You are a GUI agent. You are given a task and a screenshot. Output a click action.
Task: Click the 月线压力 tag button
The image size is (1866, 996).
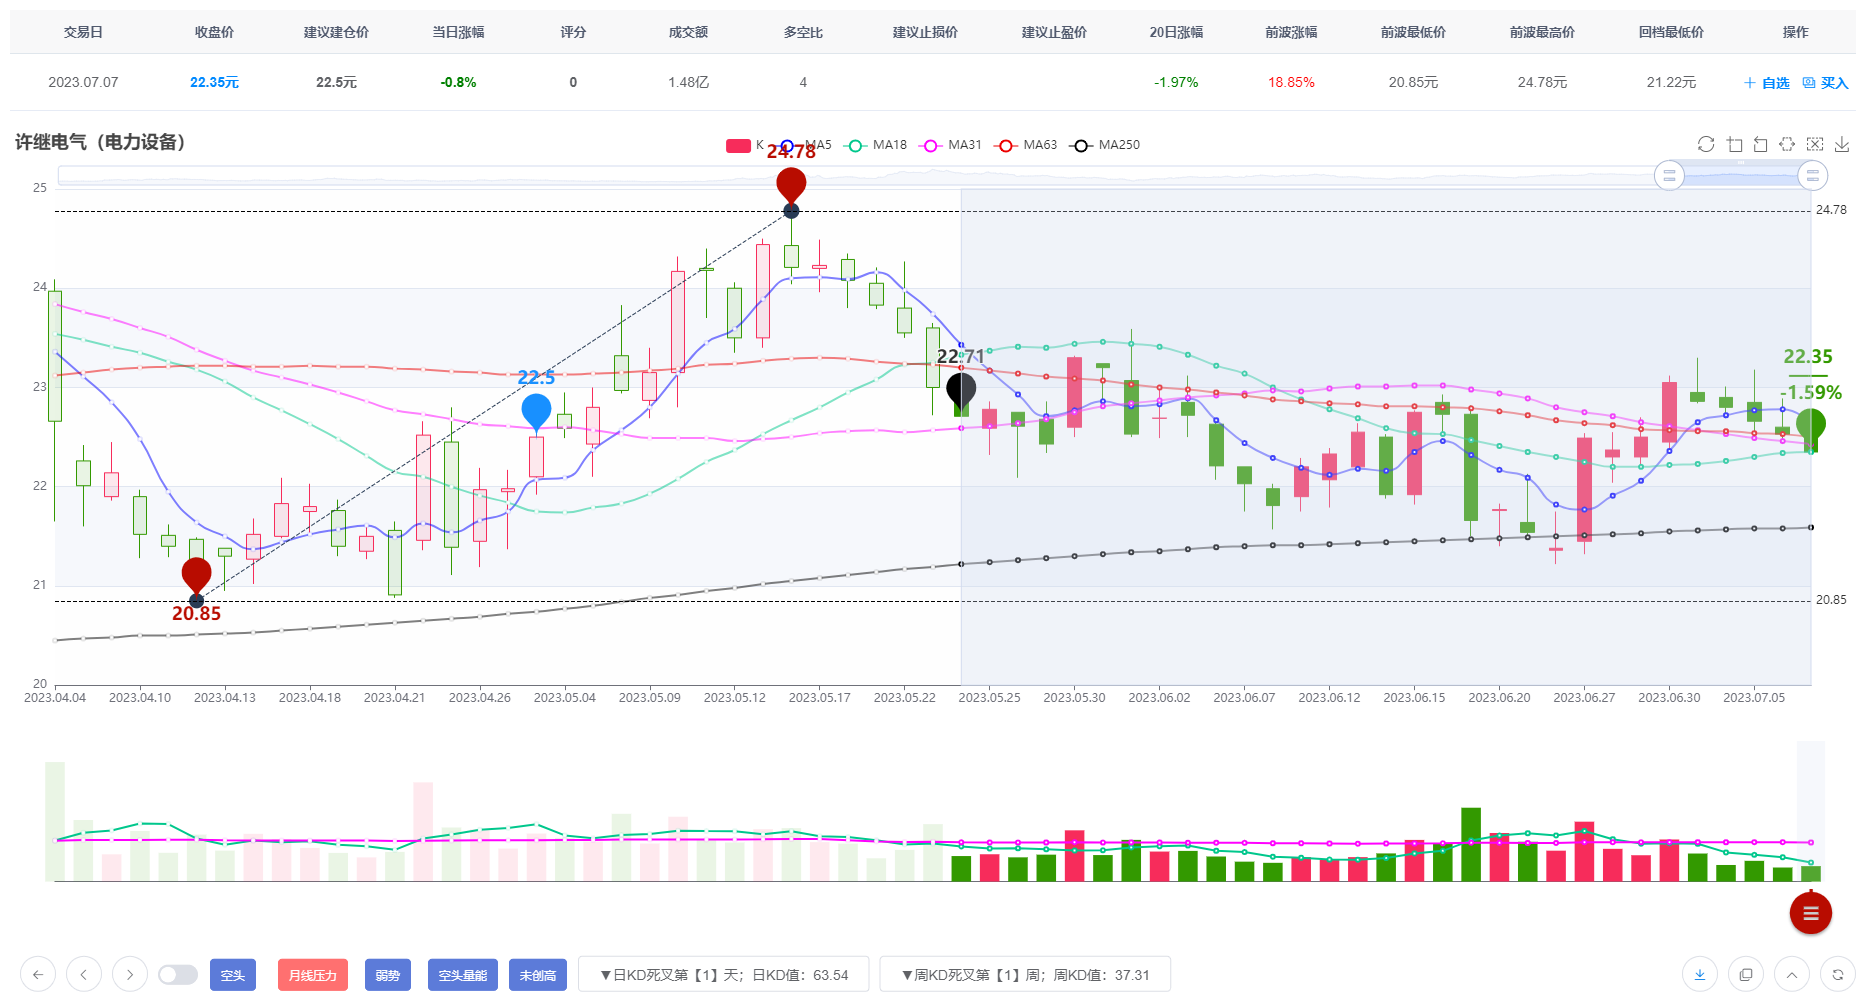pyautogui.click(x=313, y=975)
